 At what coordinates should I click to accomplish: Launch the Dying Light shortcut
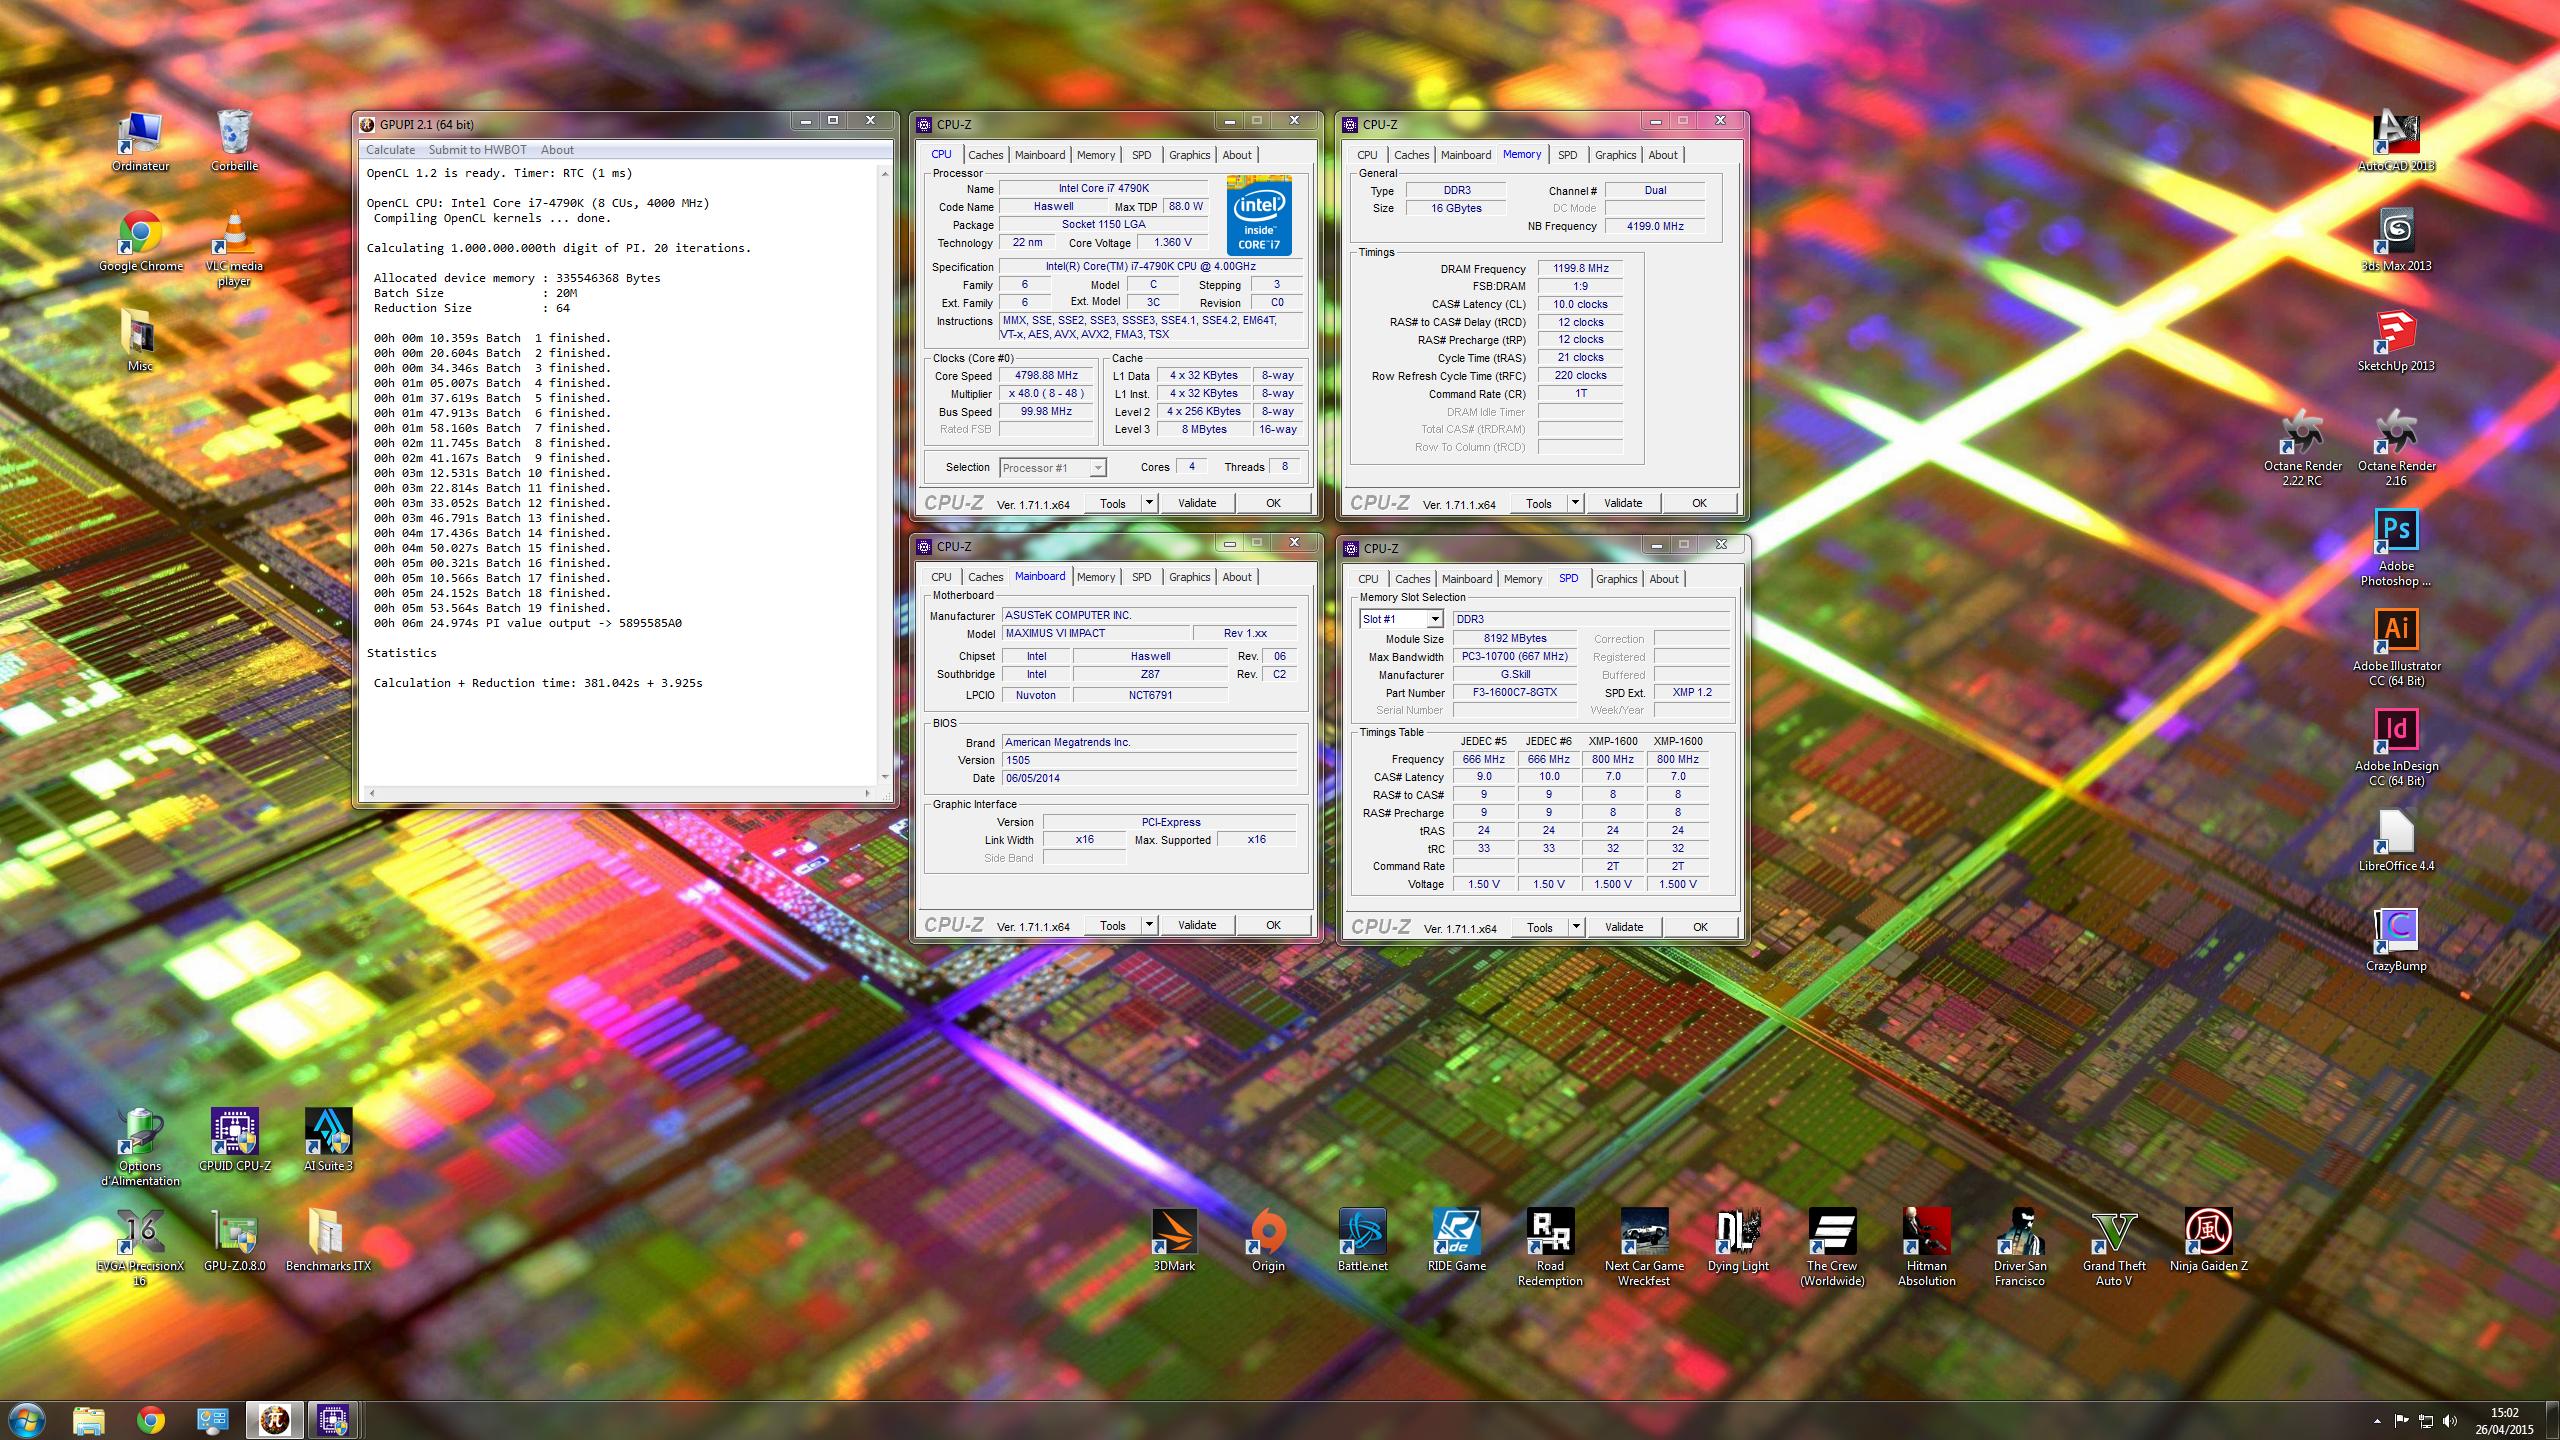1738,1240
